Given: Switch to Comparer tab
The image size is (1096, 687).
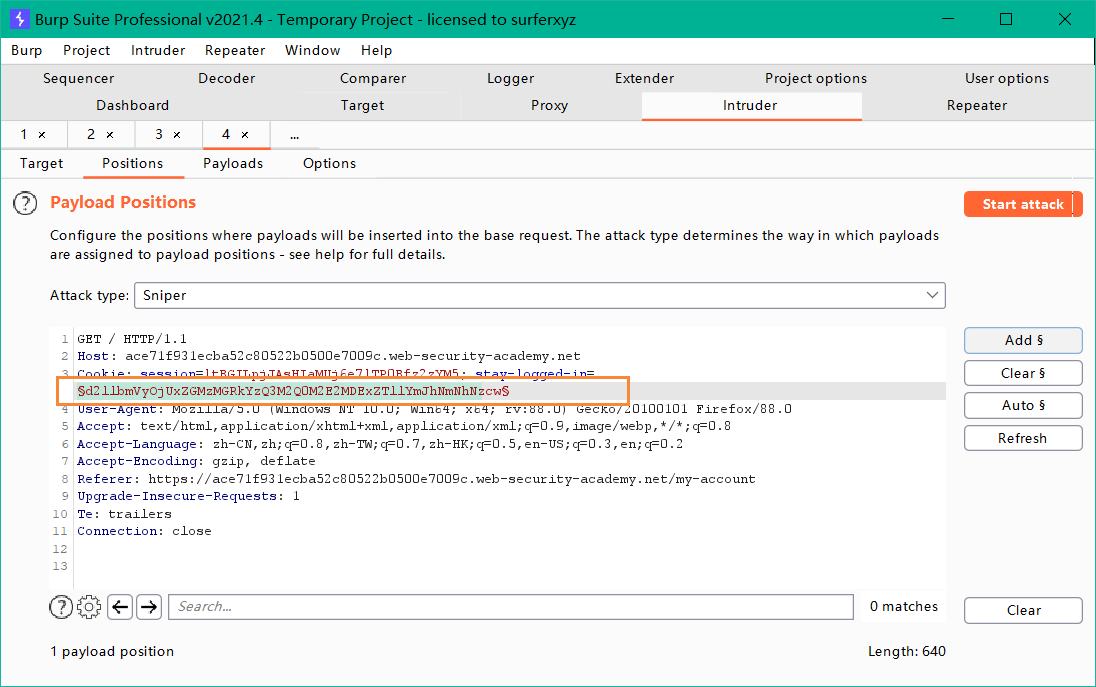Looking at the screenshot, I should click(373, 78).
